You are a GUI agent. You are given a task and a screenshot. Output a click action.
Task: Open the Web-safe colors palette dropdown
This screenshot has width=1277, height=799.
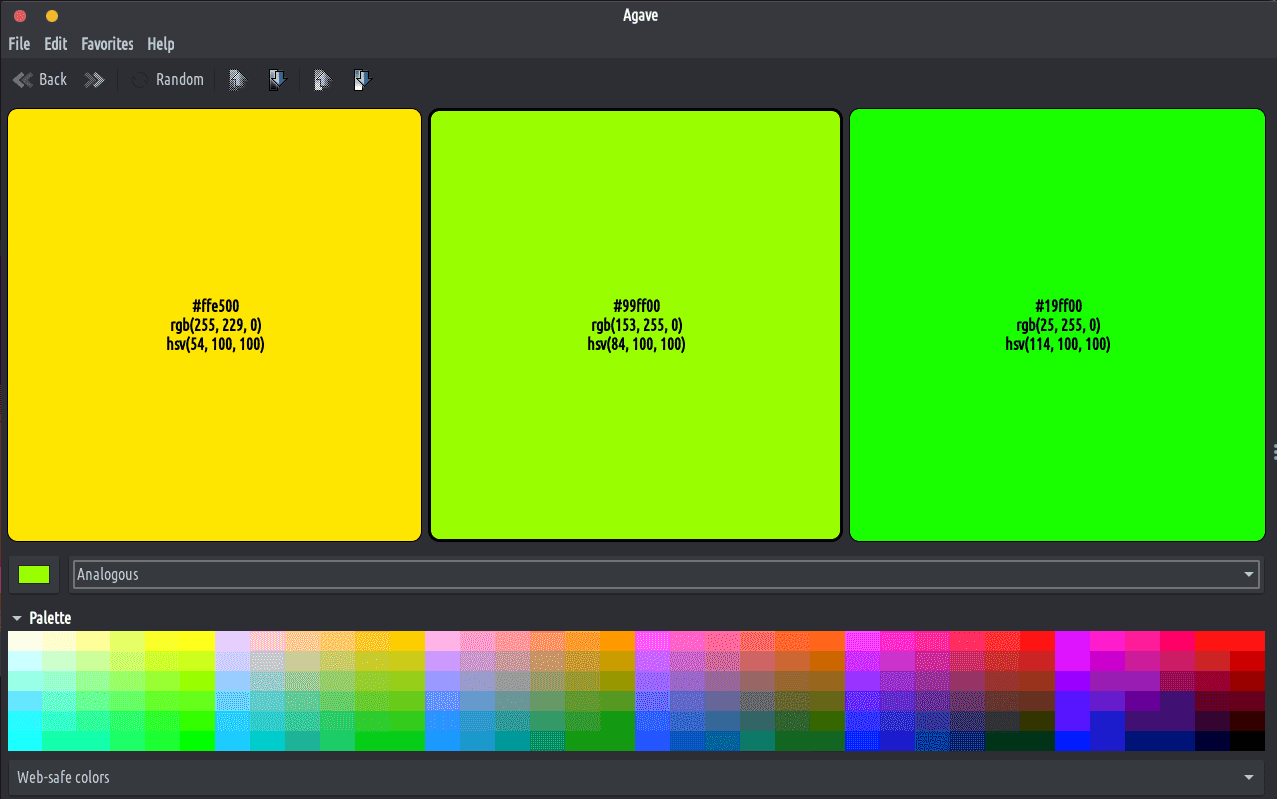[x=636, y=777]
